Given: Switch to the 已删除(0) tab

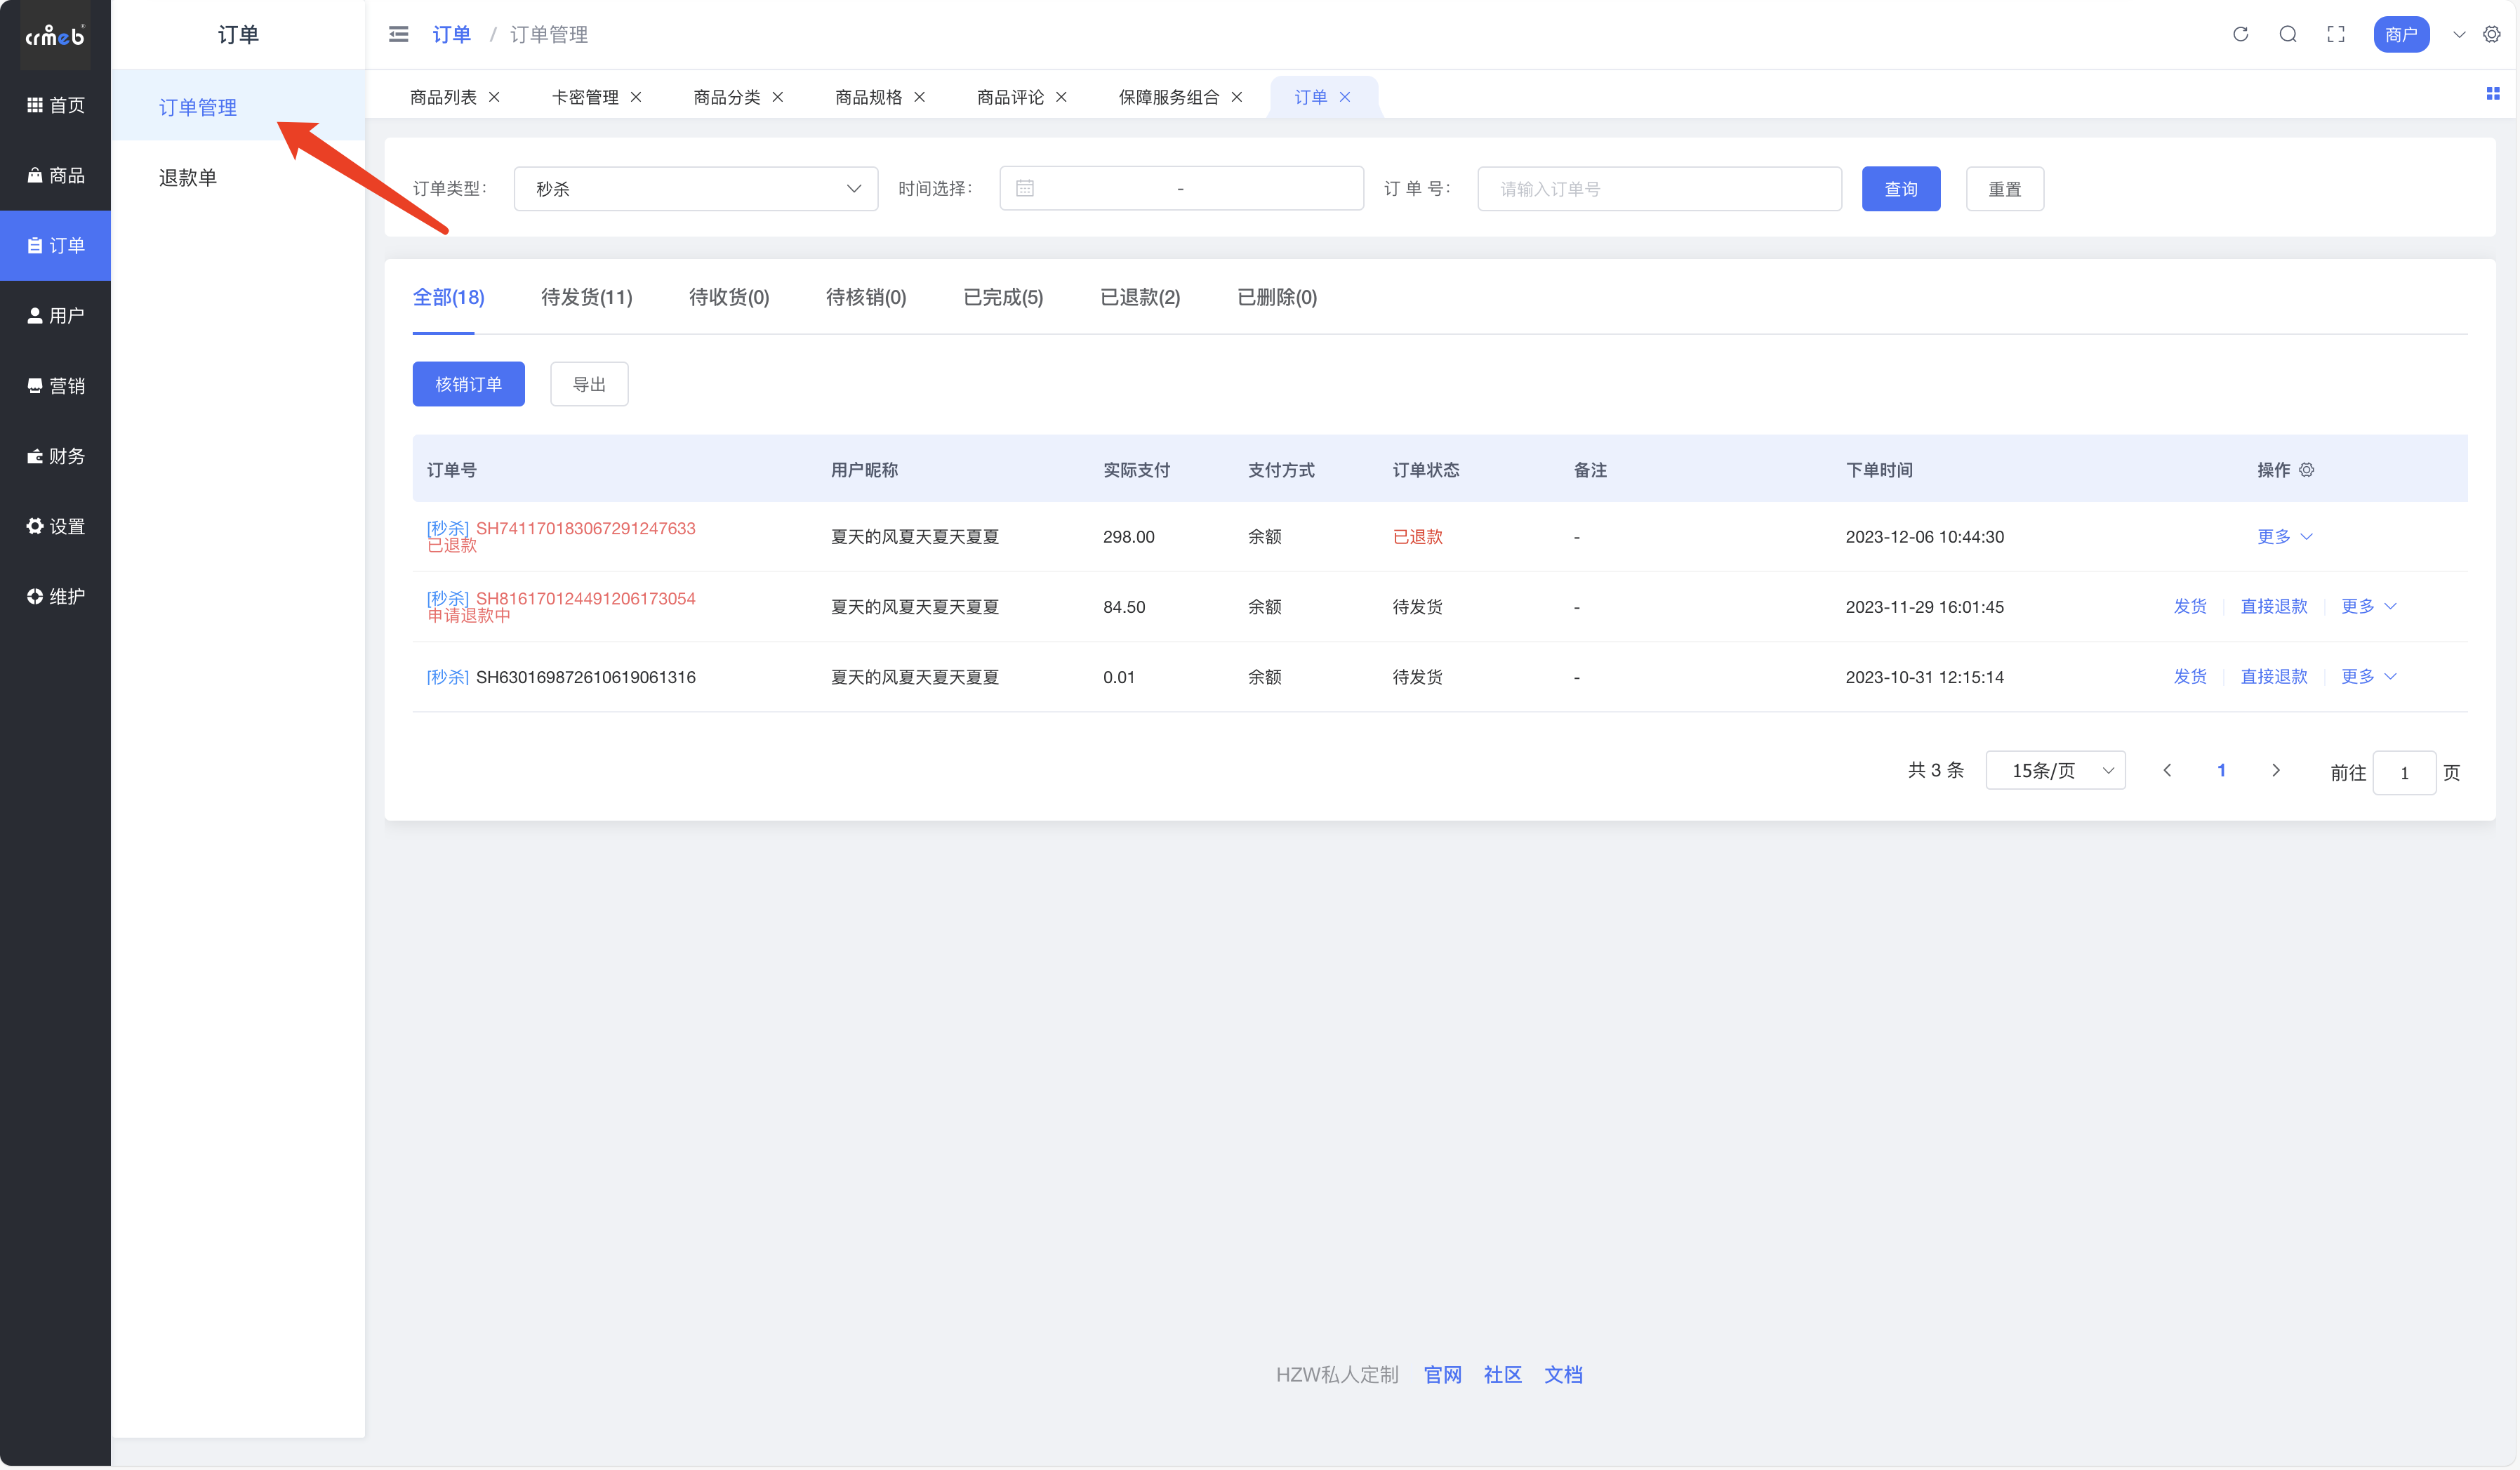Looking at the screenshot, I should point(1277,297).
